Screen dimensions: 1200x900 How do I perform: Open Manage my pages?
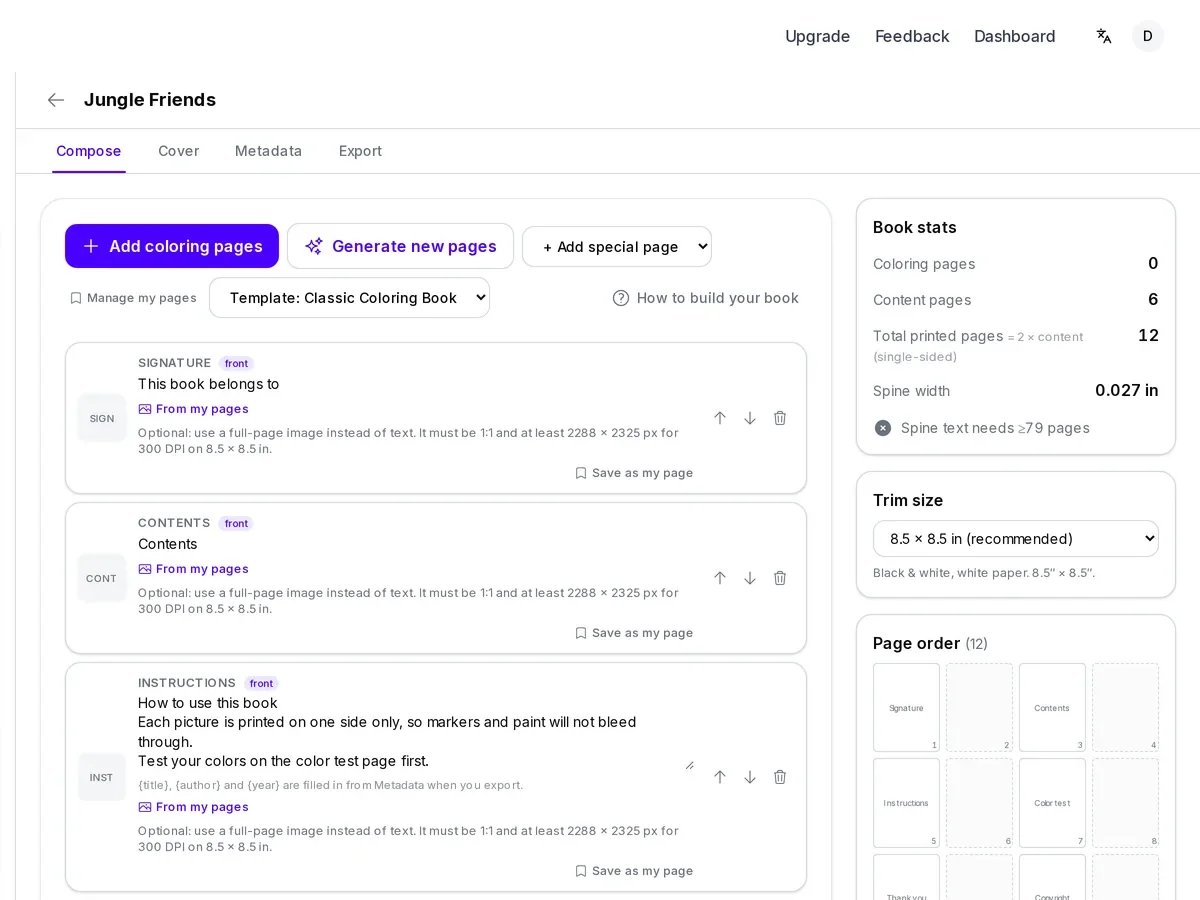pos(133,298)
